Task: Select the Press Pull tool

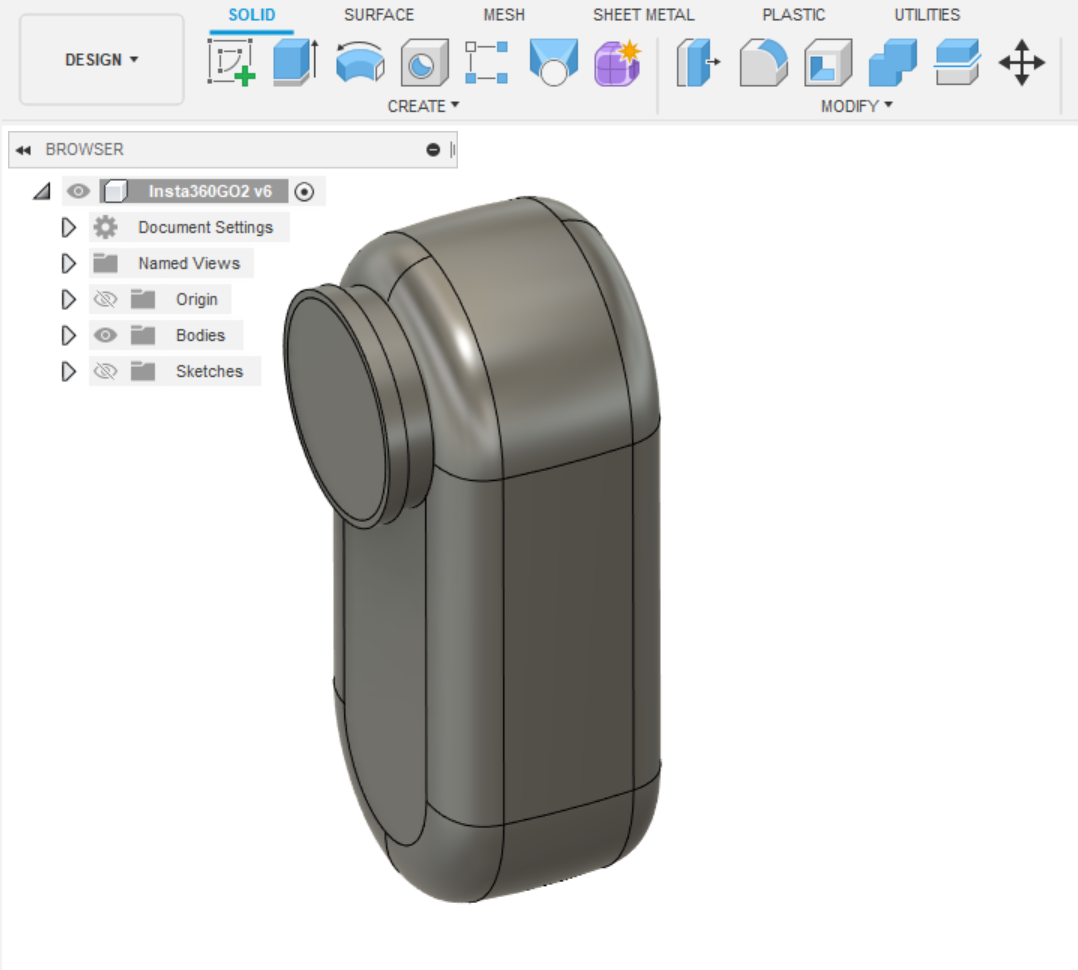Action: click(x=699, y=62)
